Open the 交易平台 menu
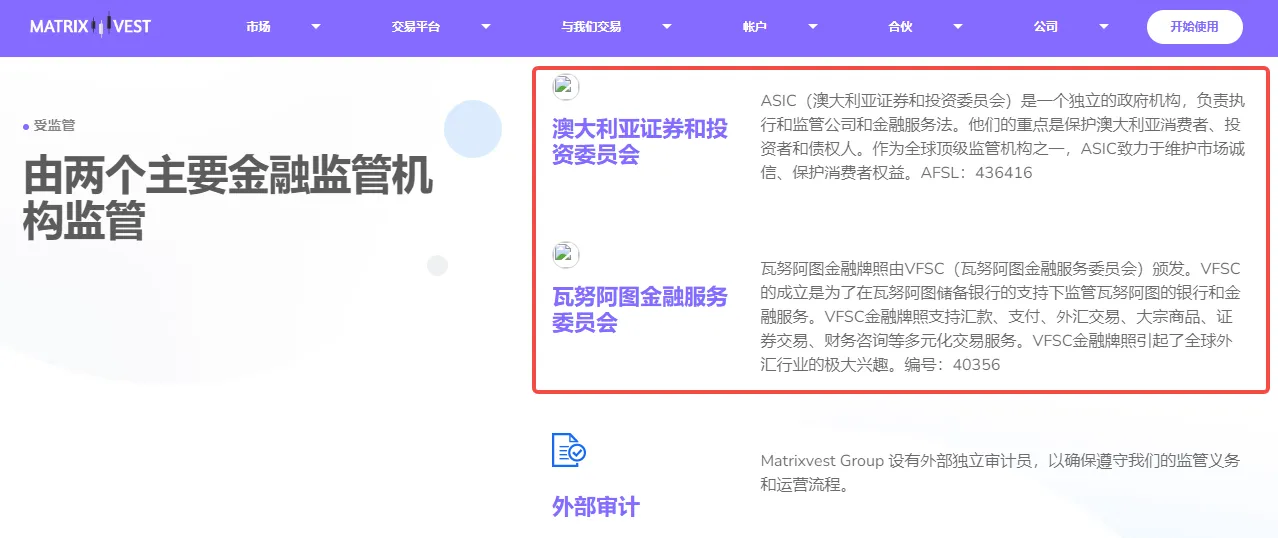Screen dimensions: 1278x538 point(416,27)
